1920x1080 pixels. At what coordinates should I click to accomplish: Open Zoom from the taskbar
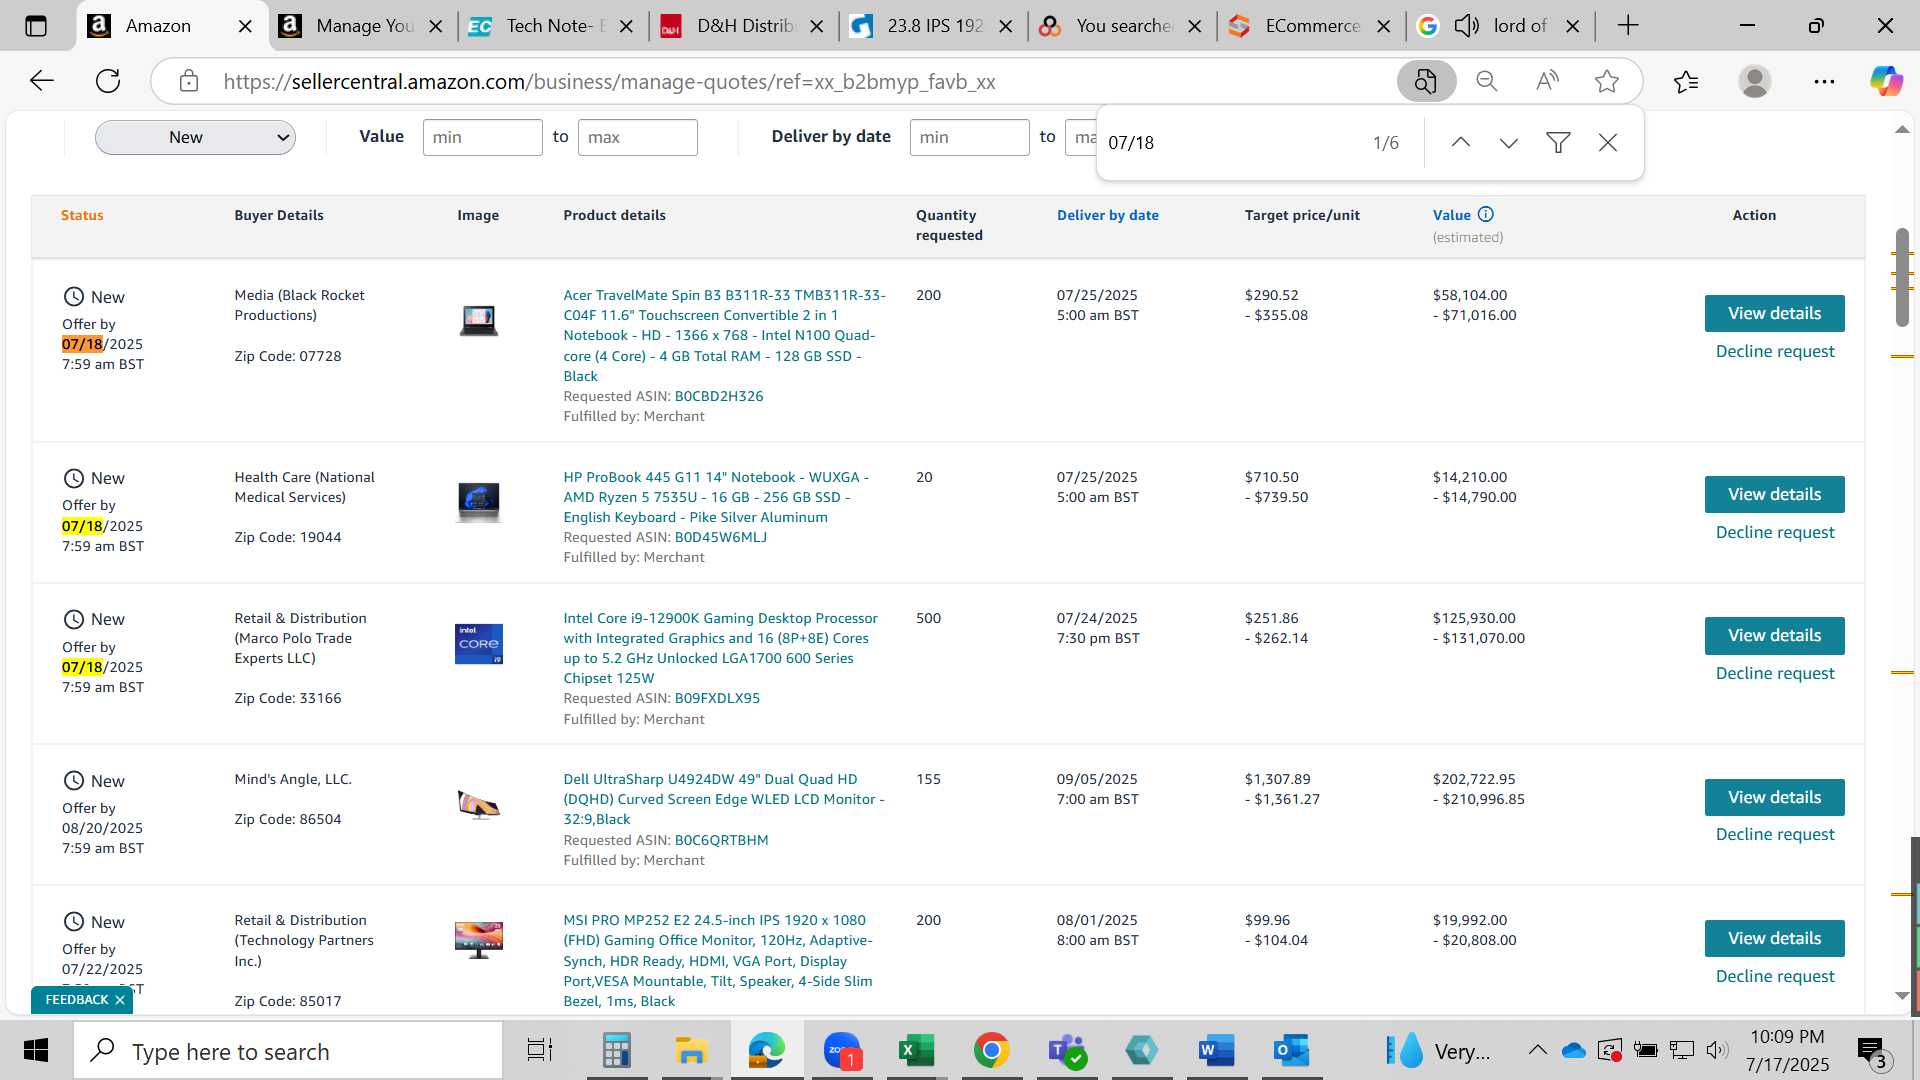[x=842, y=1051]
